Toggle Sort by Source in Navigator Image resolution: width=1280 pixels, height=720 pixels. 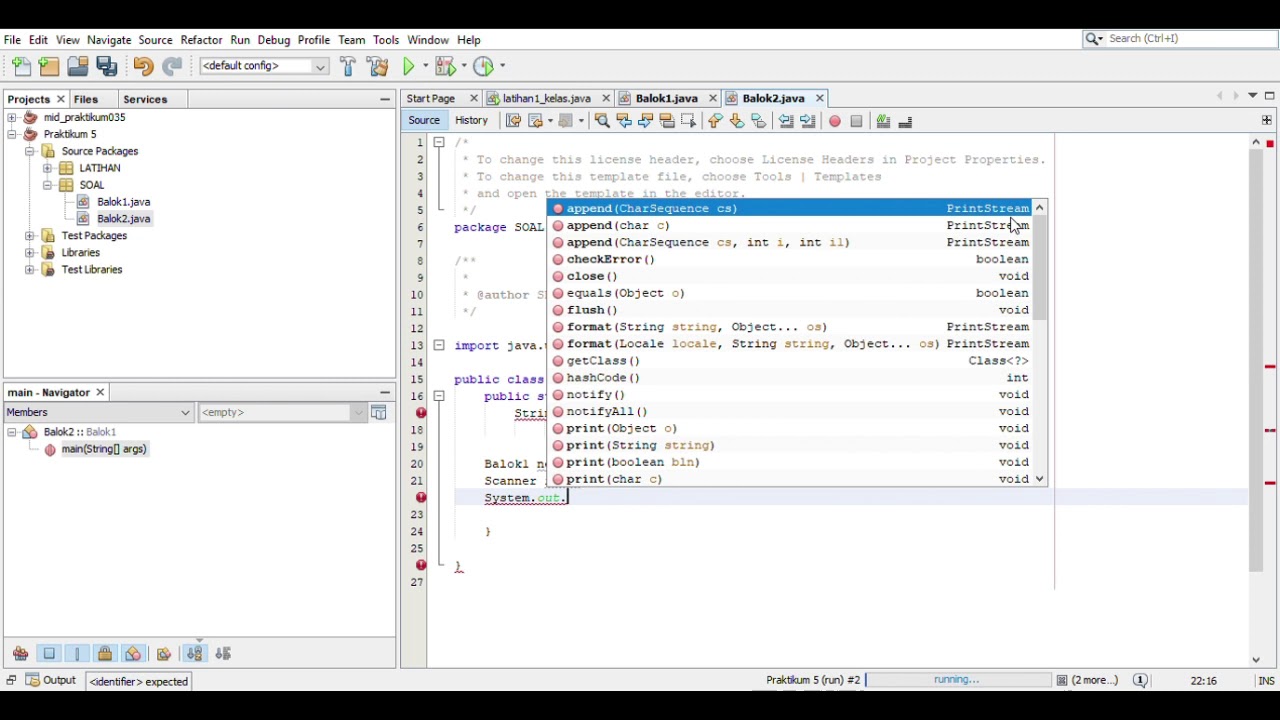(223, 654)
